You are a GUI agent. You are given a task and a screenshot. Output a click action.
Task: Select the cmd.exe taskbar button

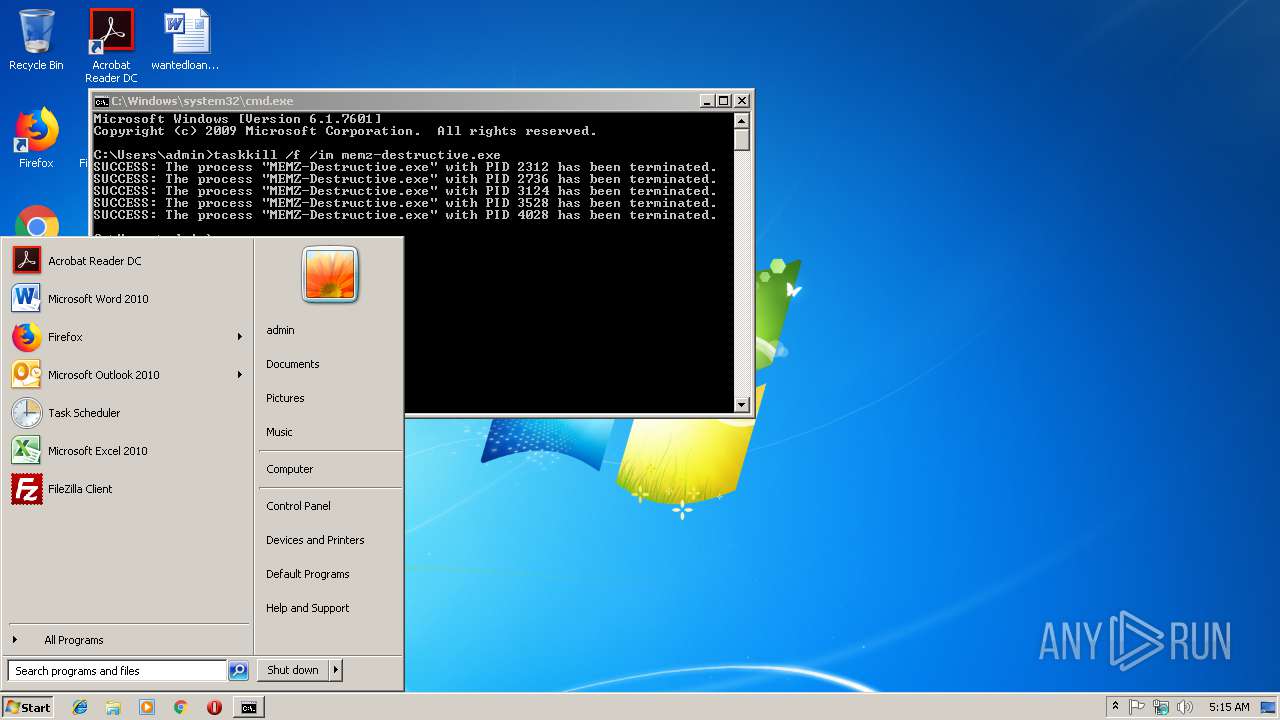pyautogui.click(x=248, y=707)
